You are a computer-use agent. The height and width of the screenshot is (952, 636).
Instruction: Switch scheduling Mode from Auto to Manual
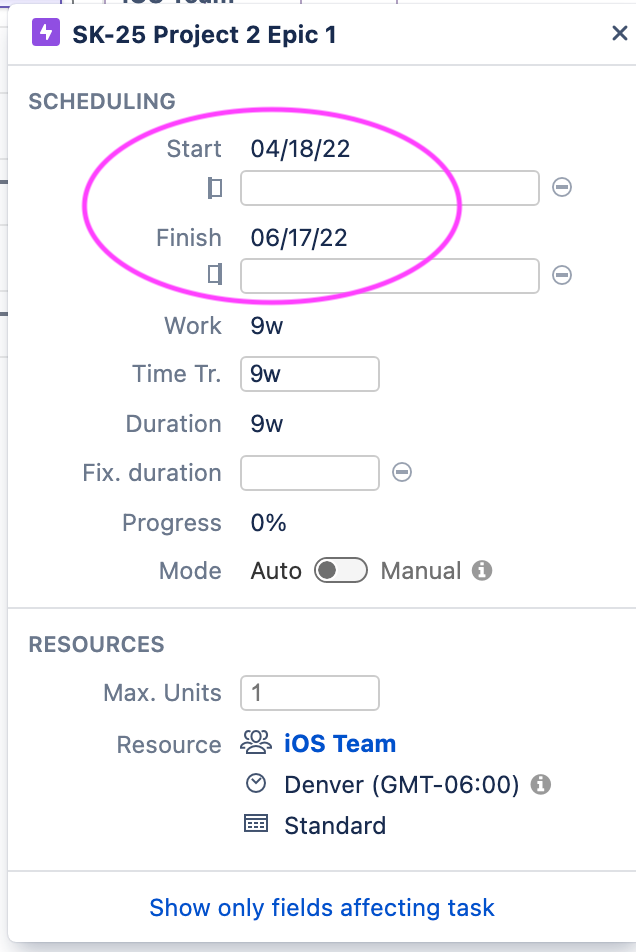tap(340, 570)
